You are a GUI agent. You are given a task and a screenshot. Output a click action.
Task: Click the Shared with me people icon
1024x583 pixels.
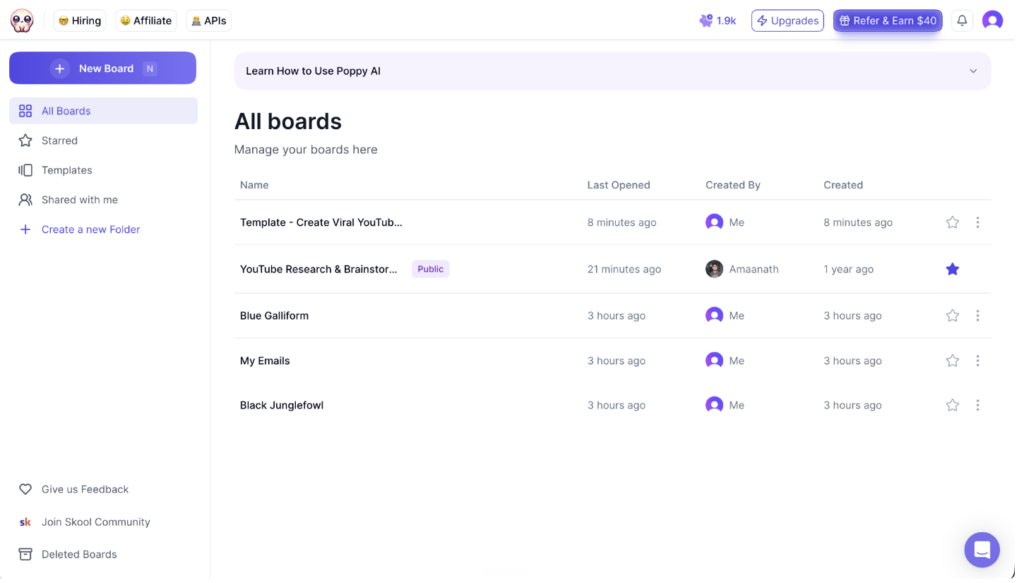pos(25,200)
